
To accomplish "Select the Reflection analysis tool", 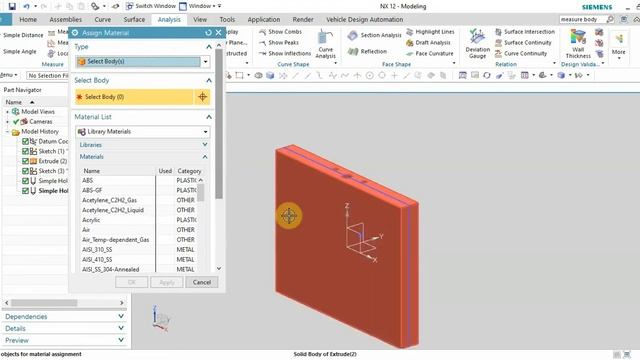I will 367,51.
